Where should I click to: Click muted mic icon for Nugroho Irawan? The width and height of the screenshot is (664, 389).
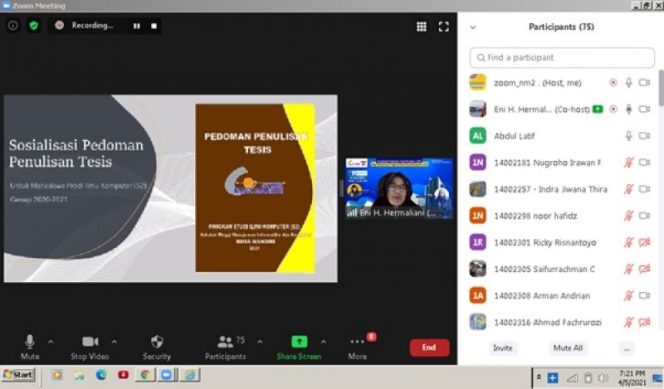click(x=628, y=163)
